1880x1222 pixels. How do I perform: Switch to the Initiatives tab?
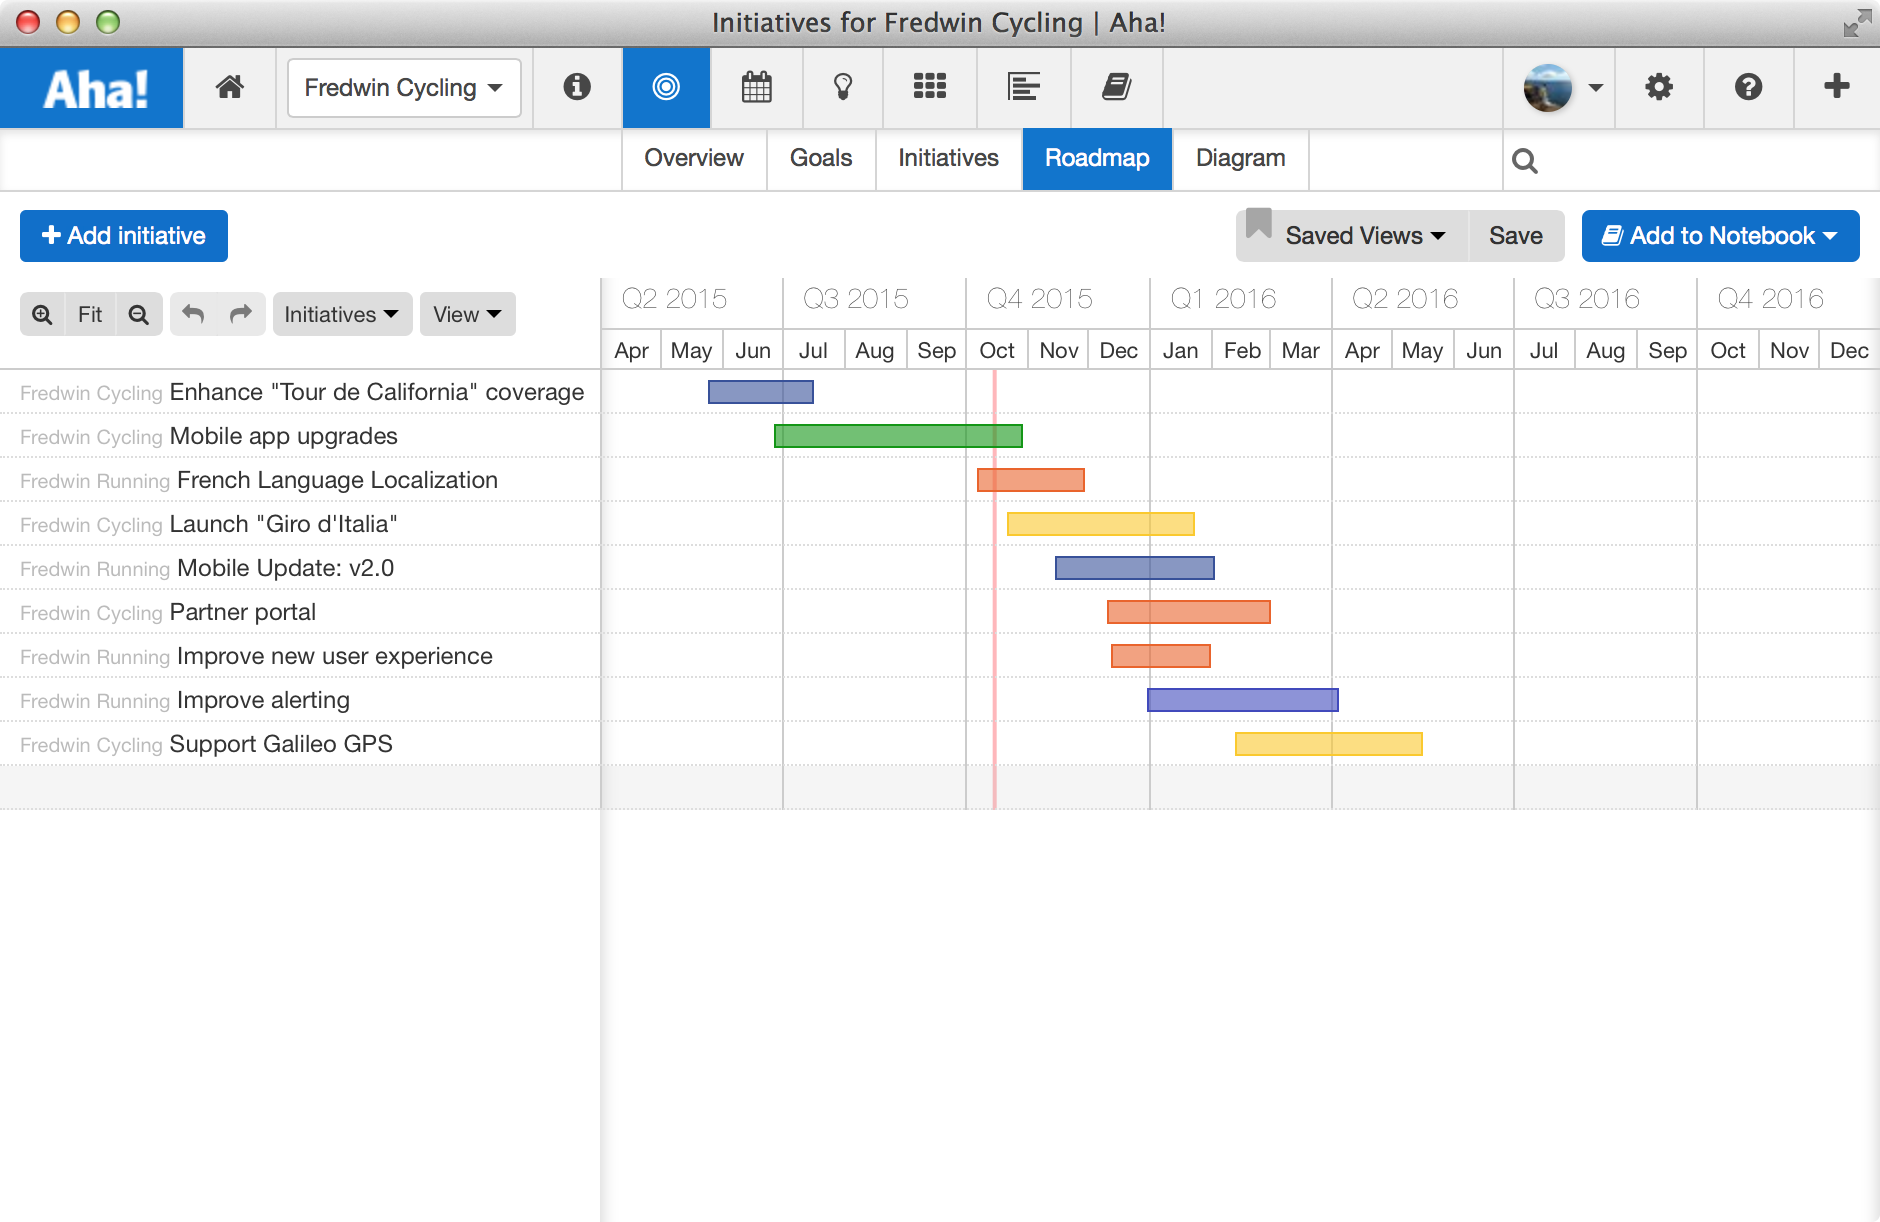[x=948, y=158]
